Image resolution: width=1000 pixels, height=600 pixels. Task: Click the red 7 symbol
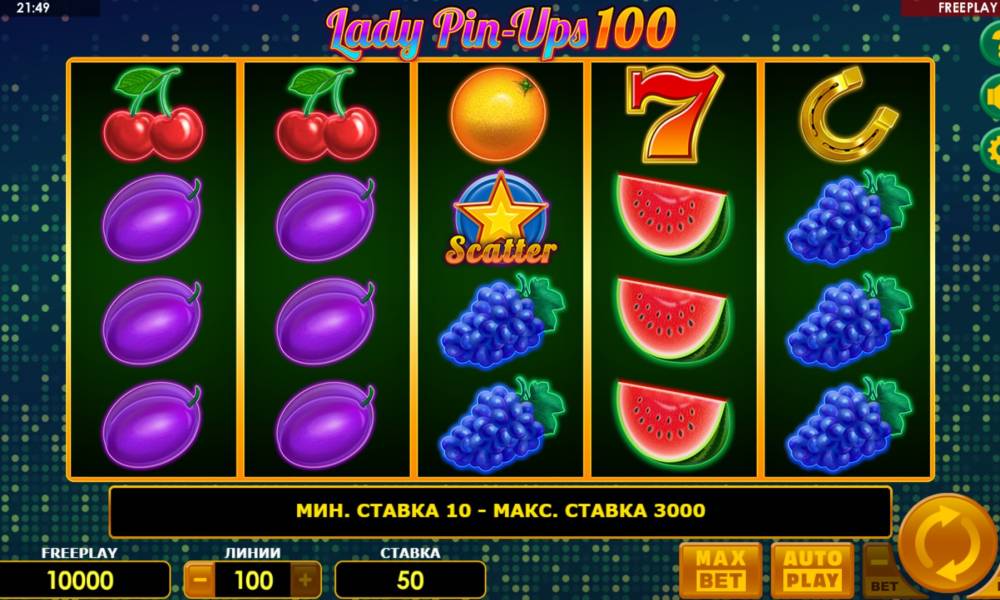[x=673, y=113]
